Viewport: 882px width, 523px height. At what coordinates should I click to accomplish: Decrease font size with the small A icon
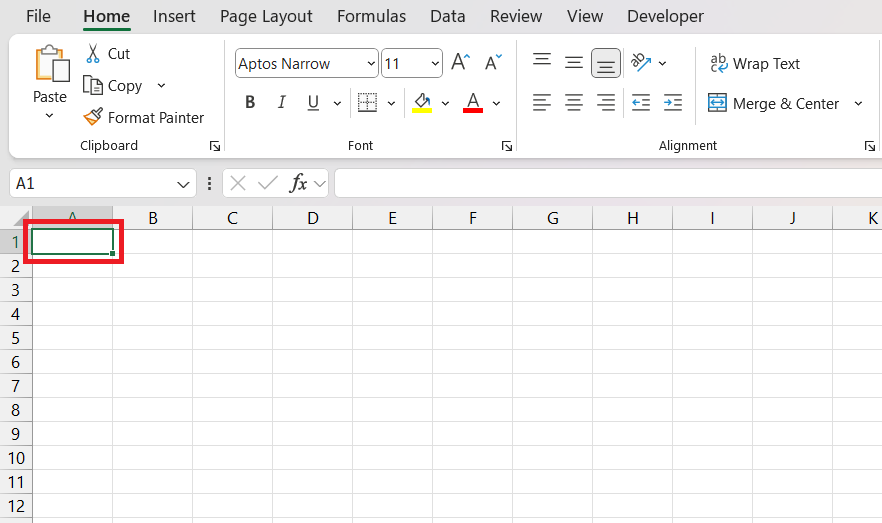point(493,62)
